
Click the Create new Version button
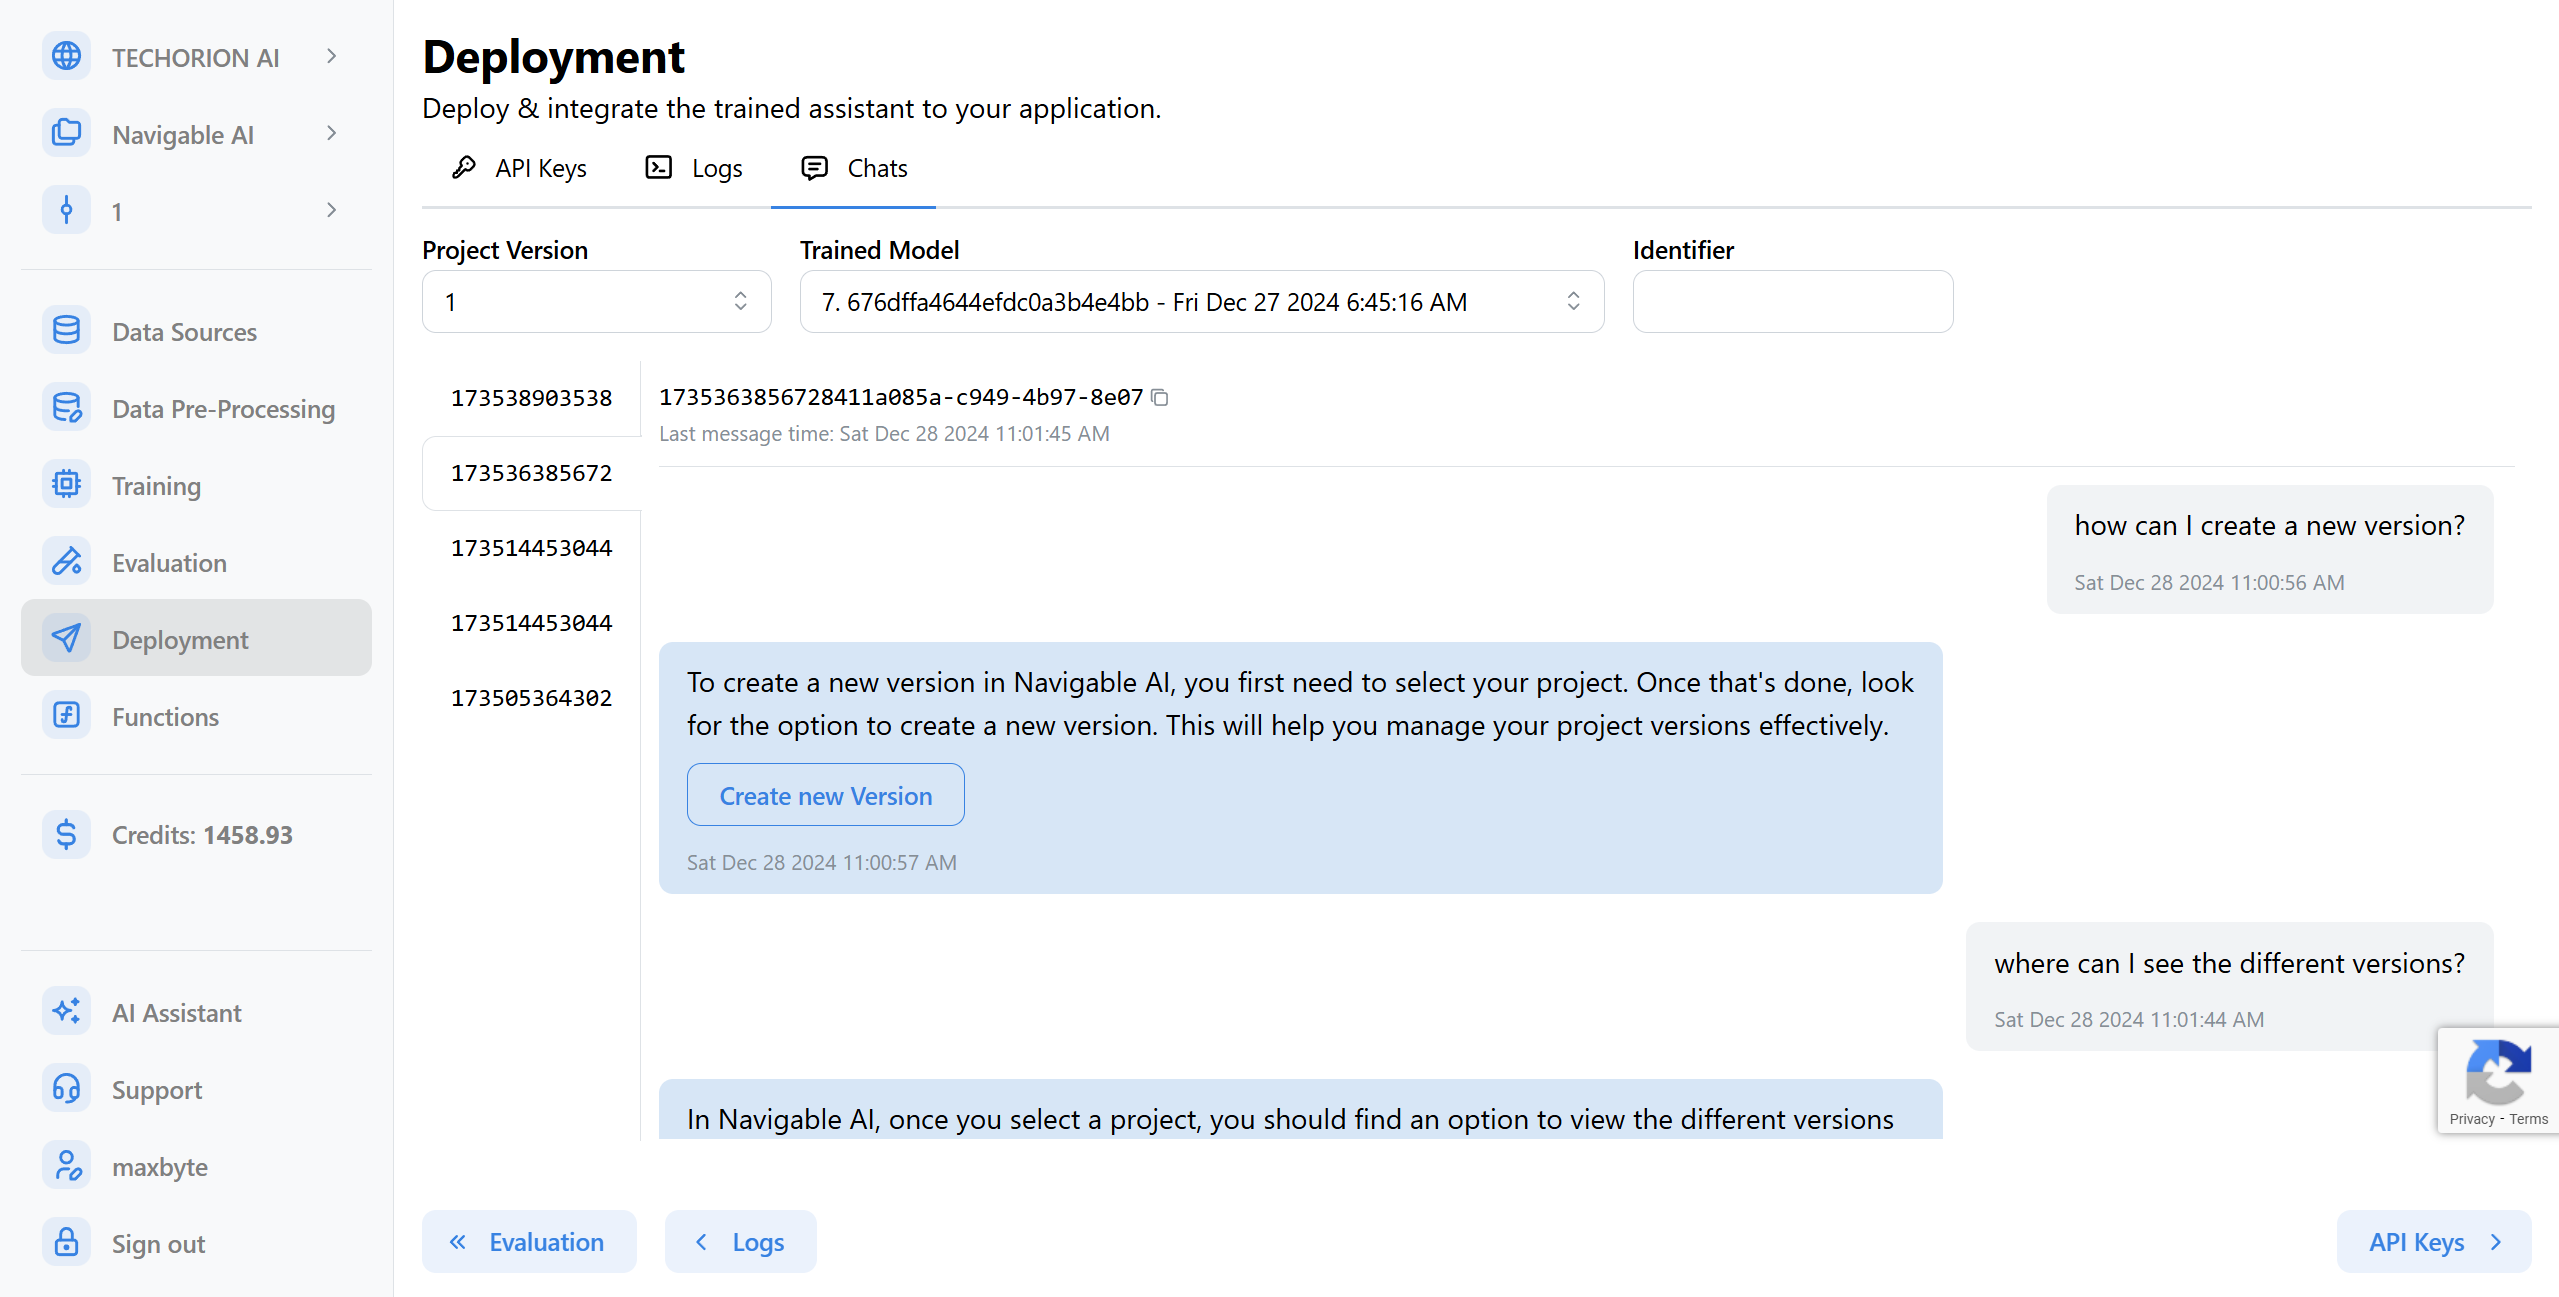coord(825,796)
